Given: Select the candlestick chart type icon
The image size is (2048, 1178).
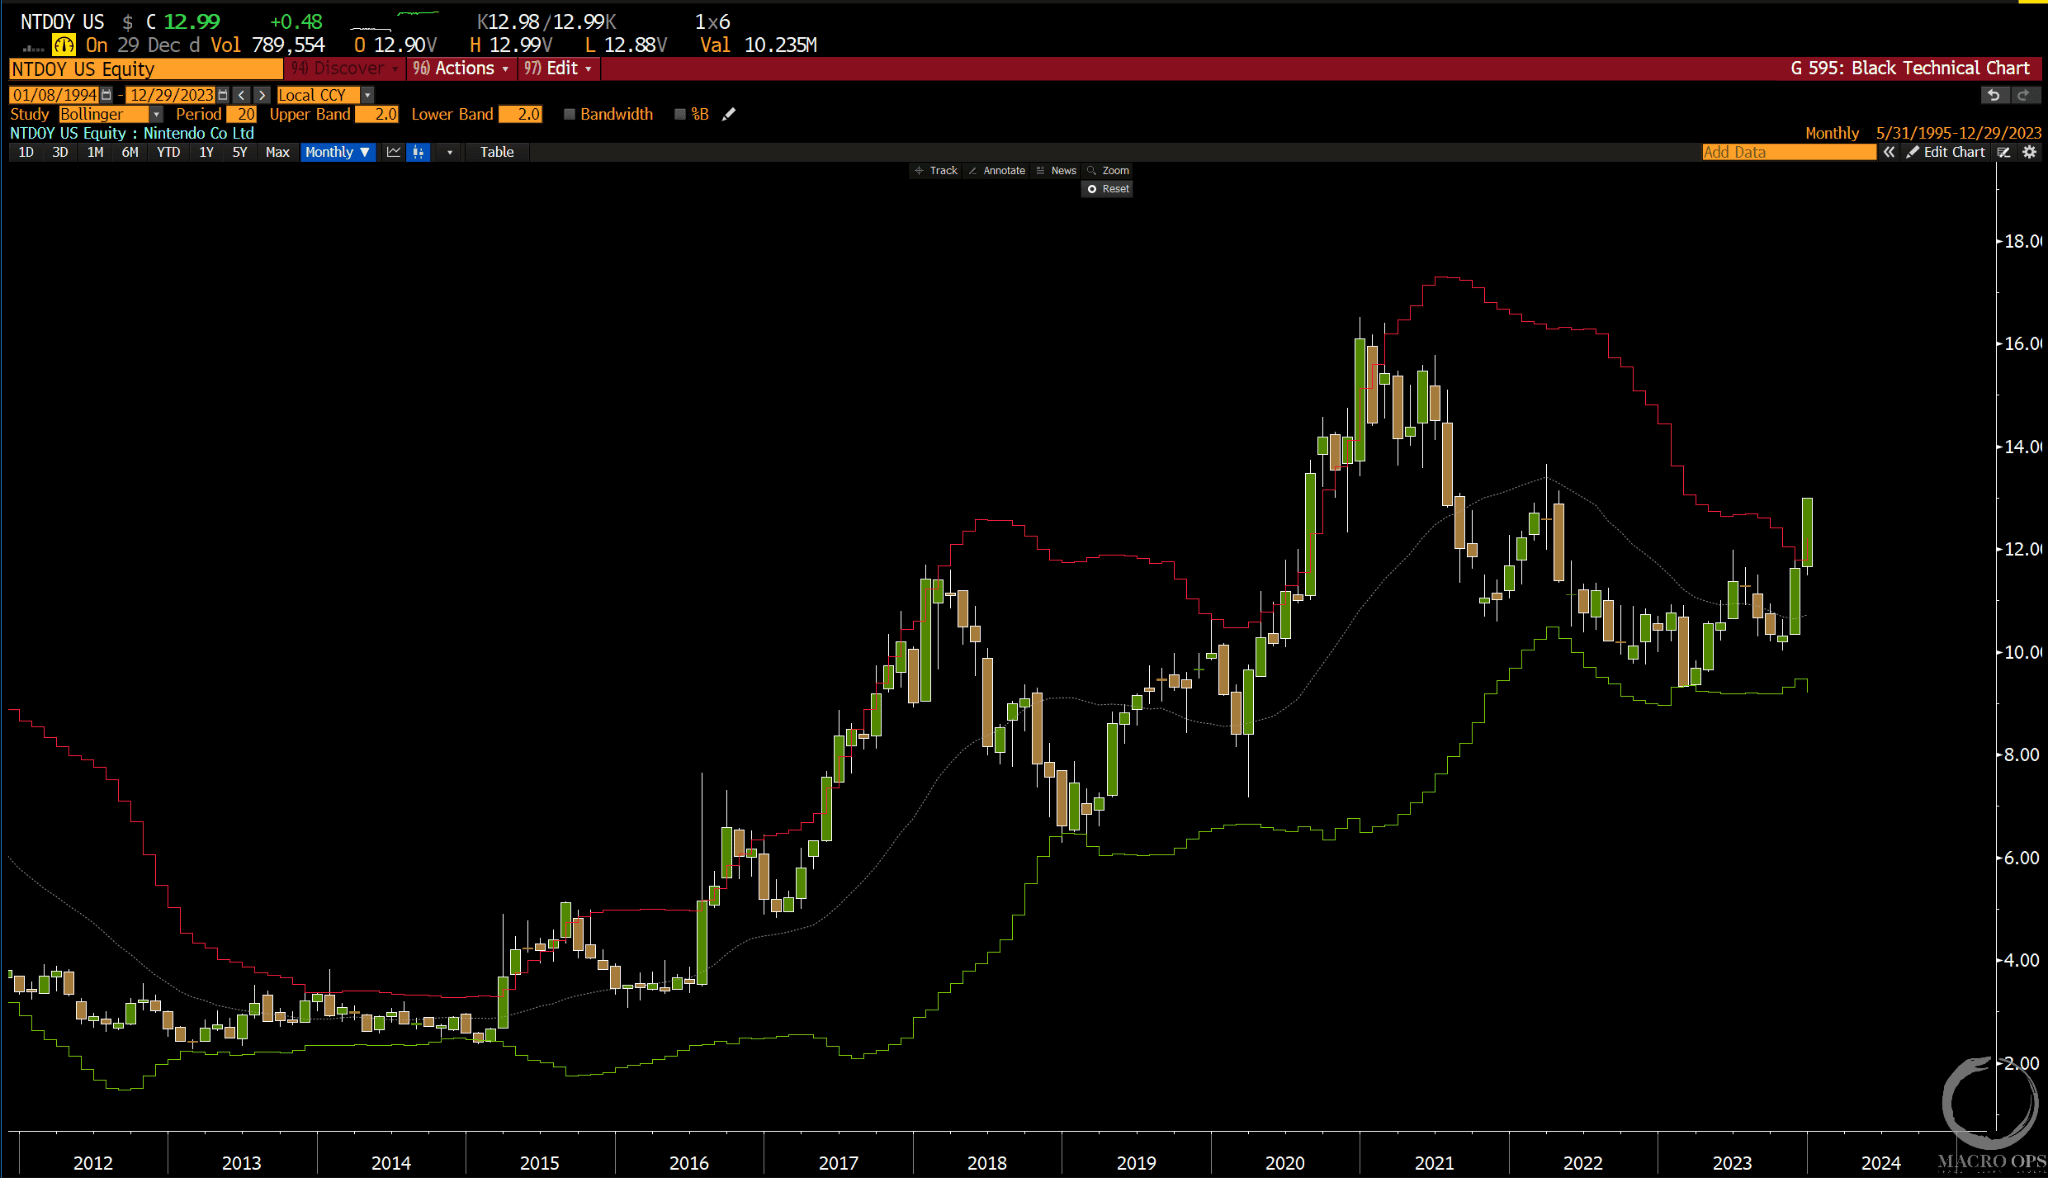Looking at the screenshot, I should tap(418, 152).
